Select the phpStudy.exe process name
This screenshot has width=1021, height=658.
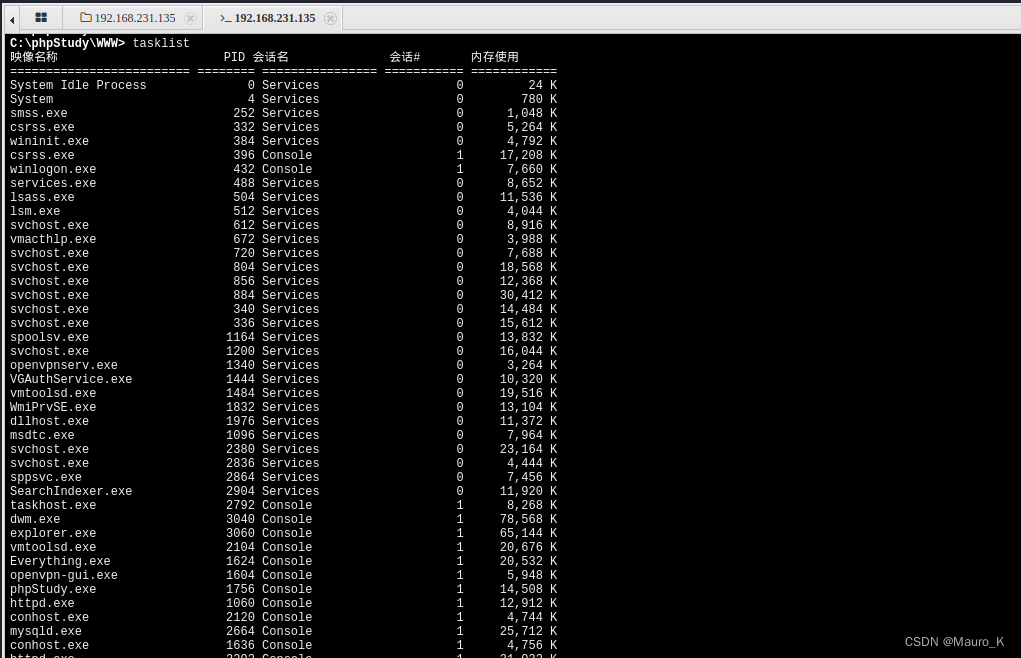[53, 589]
